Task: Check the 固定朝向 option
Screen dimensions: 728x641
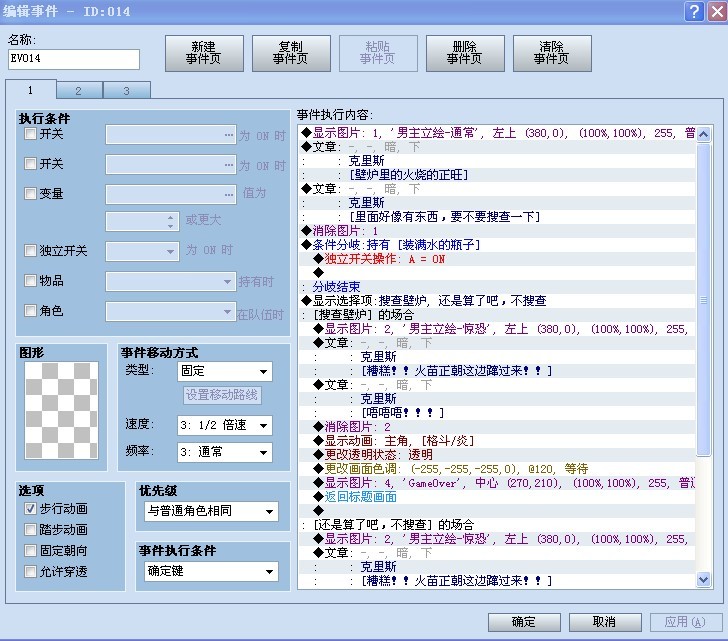Action: coord(30,550)
